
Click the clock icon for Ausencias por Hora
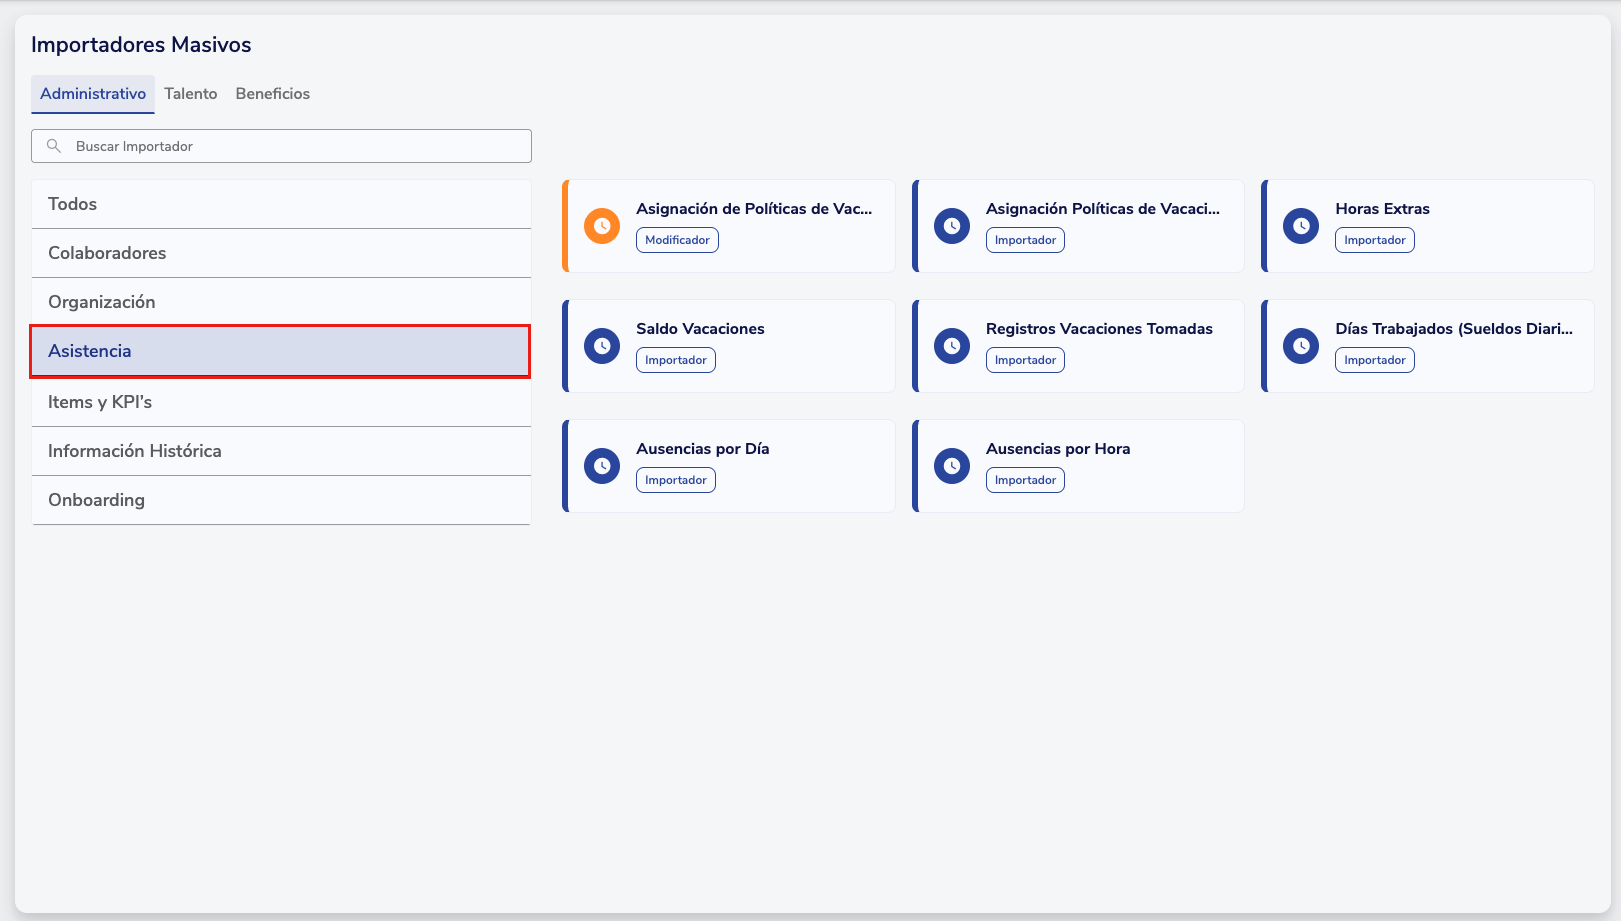952,466
